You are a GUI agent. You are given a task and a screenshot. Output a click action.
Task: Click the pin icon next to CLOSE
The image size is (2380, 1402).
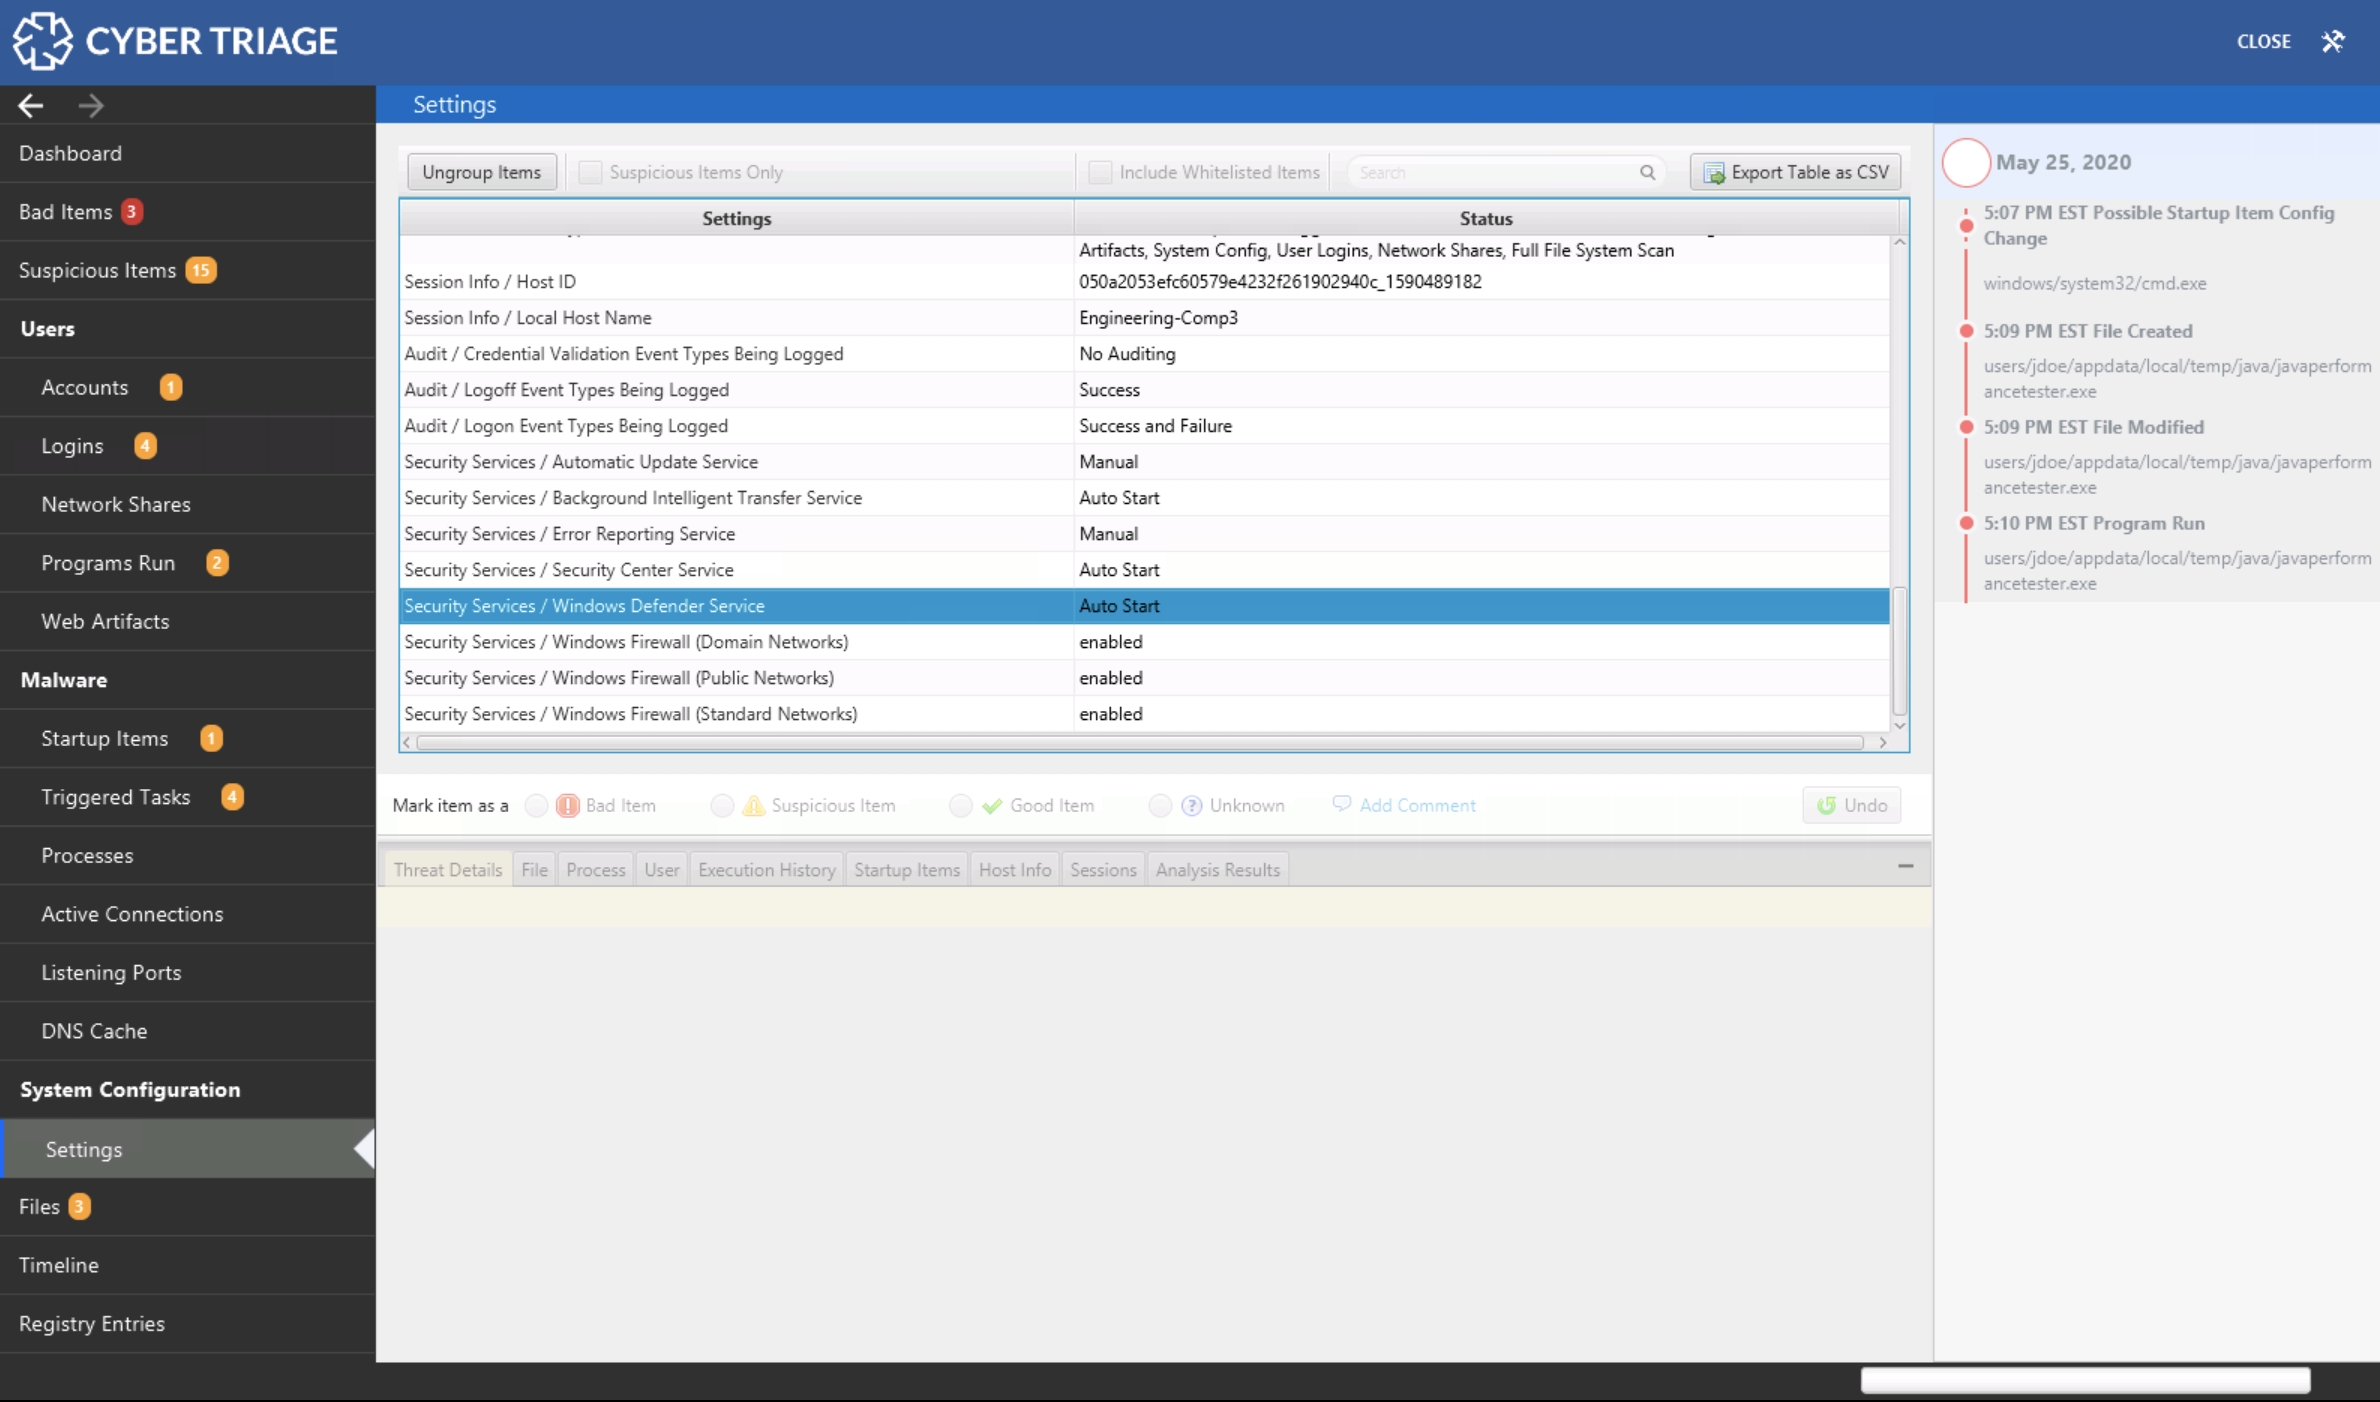2333,41
